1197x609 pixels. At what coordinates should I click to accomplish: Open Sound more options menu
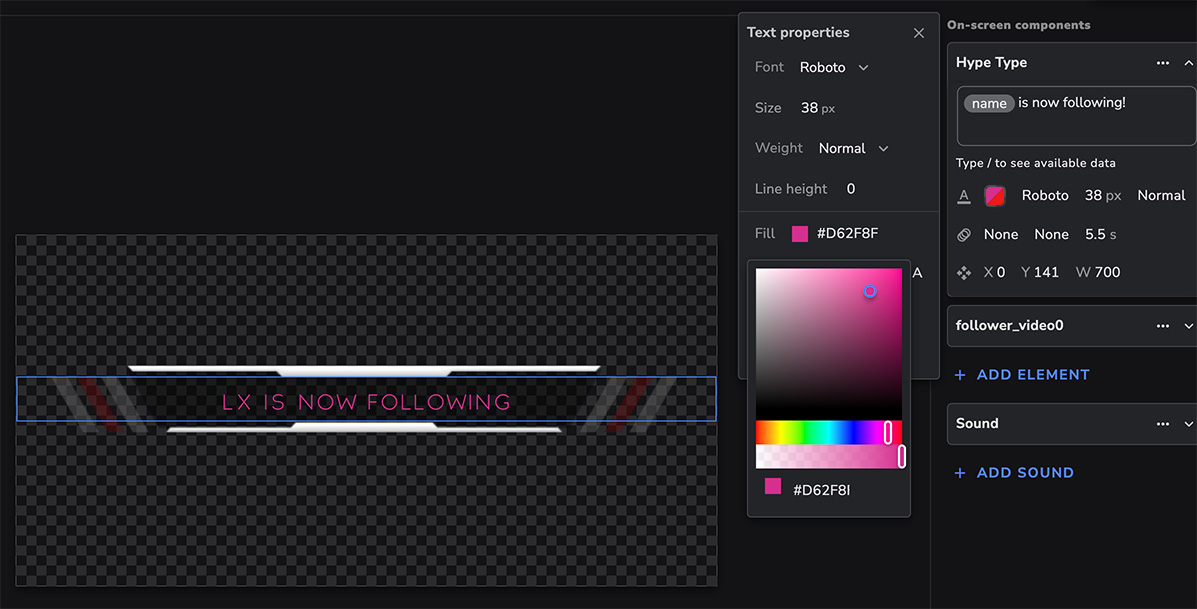1162,424
